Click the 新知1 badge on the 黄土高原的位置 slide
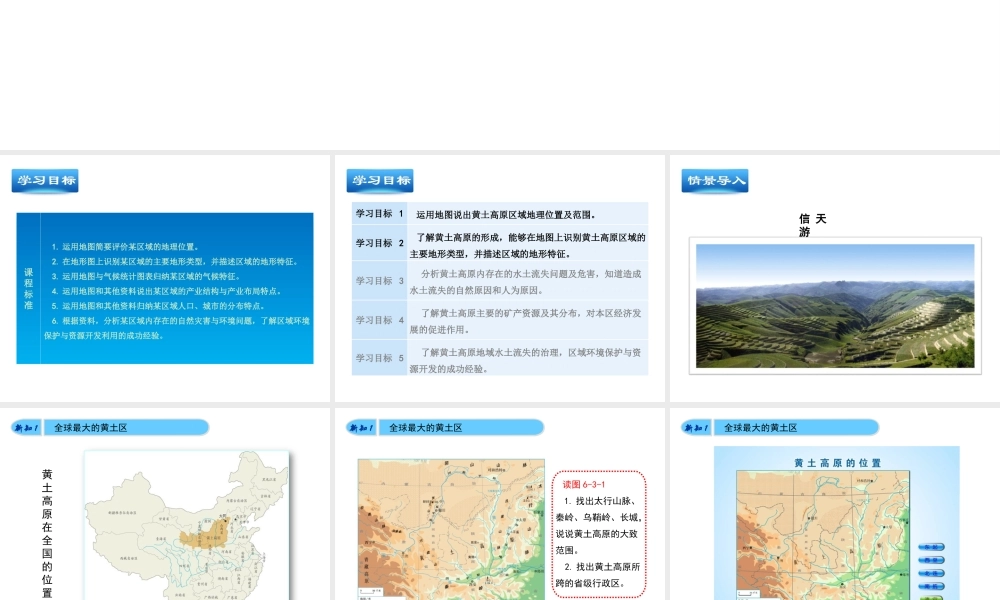The width and height of the screenshot is (1000, 600). coord(696,428)
